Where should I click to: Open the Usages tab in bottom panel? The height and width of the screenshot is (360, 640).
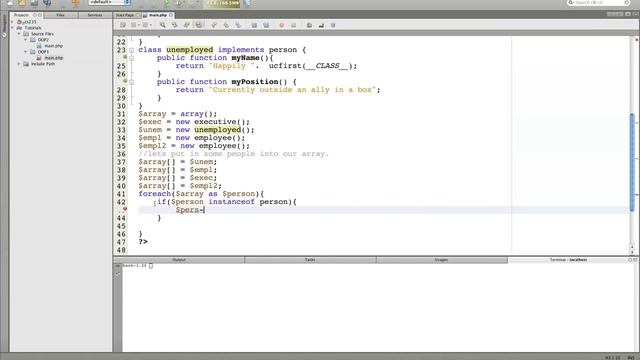tap(441, 260)
